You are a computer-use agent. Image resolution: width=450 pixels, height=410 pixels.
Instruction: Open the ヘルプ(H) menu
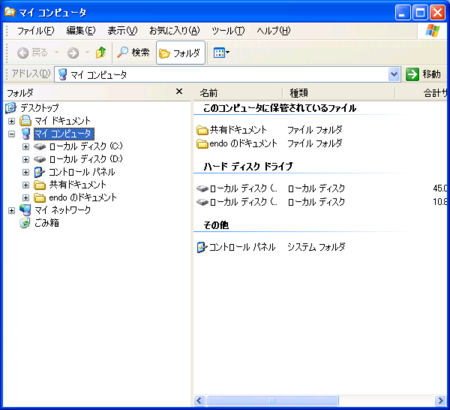273,31
